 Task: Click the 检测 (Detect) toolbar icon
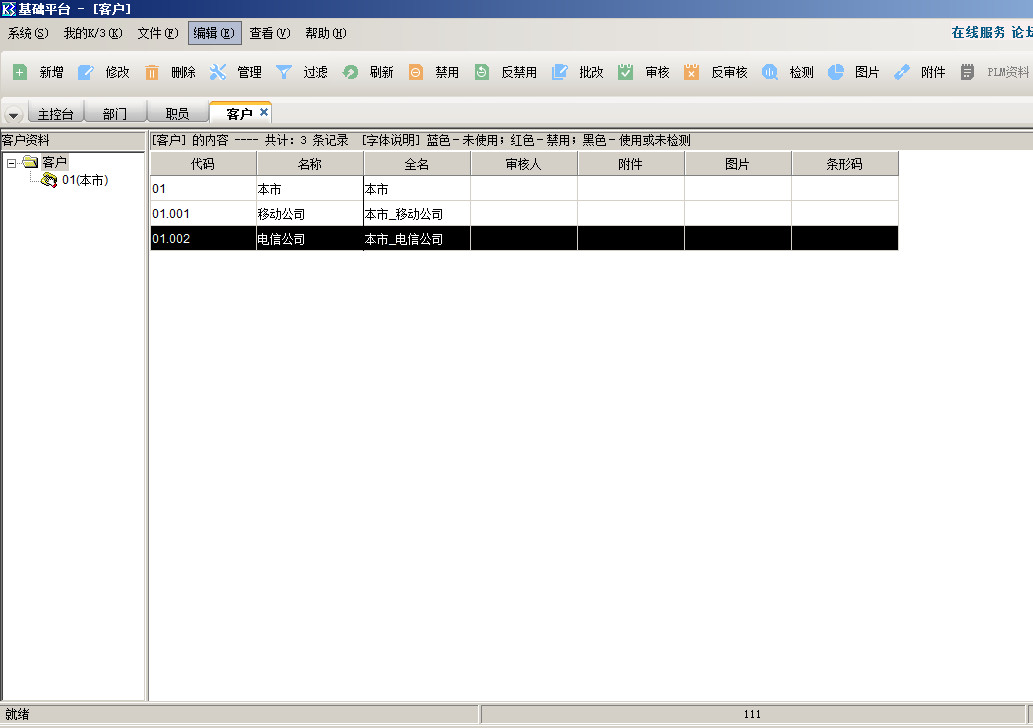click(770, 72)
